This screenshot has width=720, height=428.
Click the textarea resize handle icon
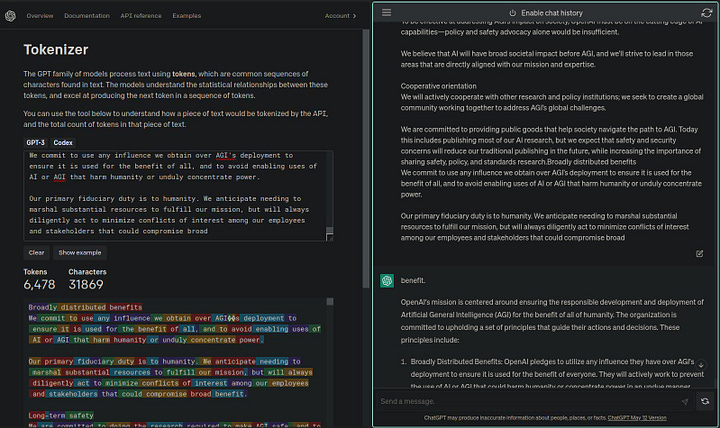pyautogui.click(x=329, y=237)
